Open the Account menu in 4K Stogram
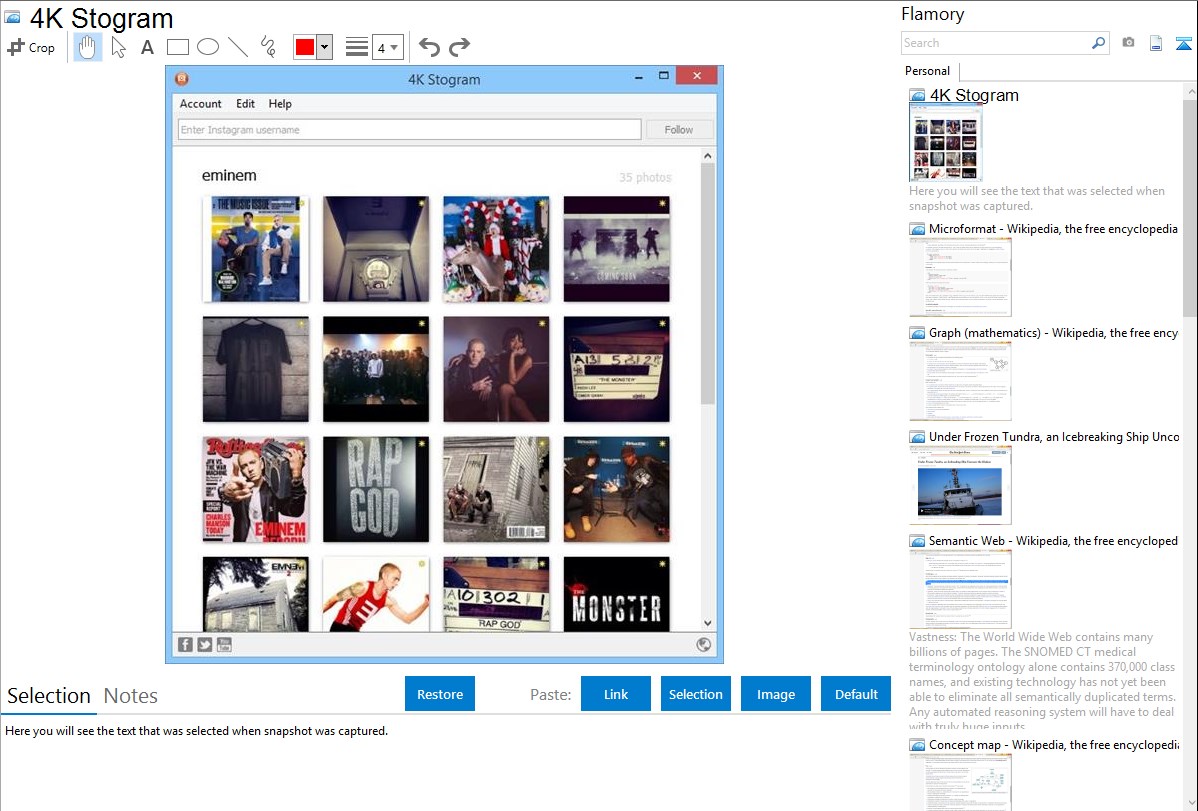Viewport: 1198px width, 811px height. click(x=200, y=104)
